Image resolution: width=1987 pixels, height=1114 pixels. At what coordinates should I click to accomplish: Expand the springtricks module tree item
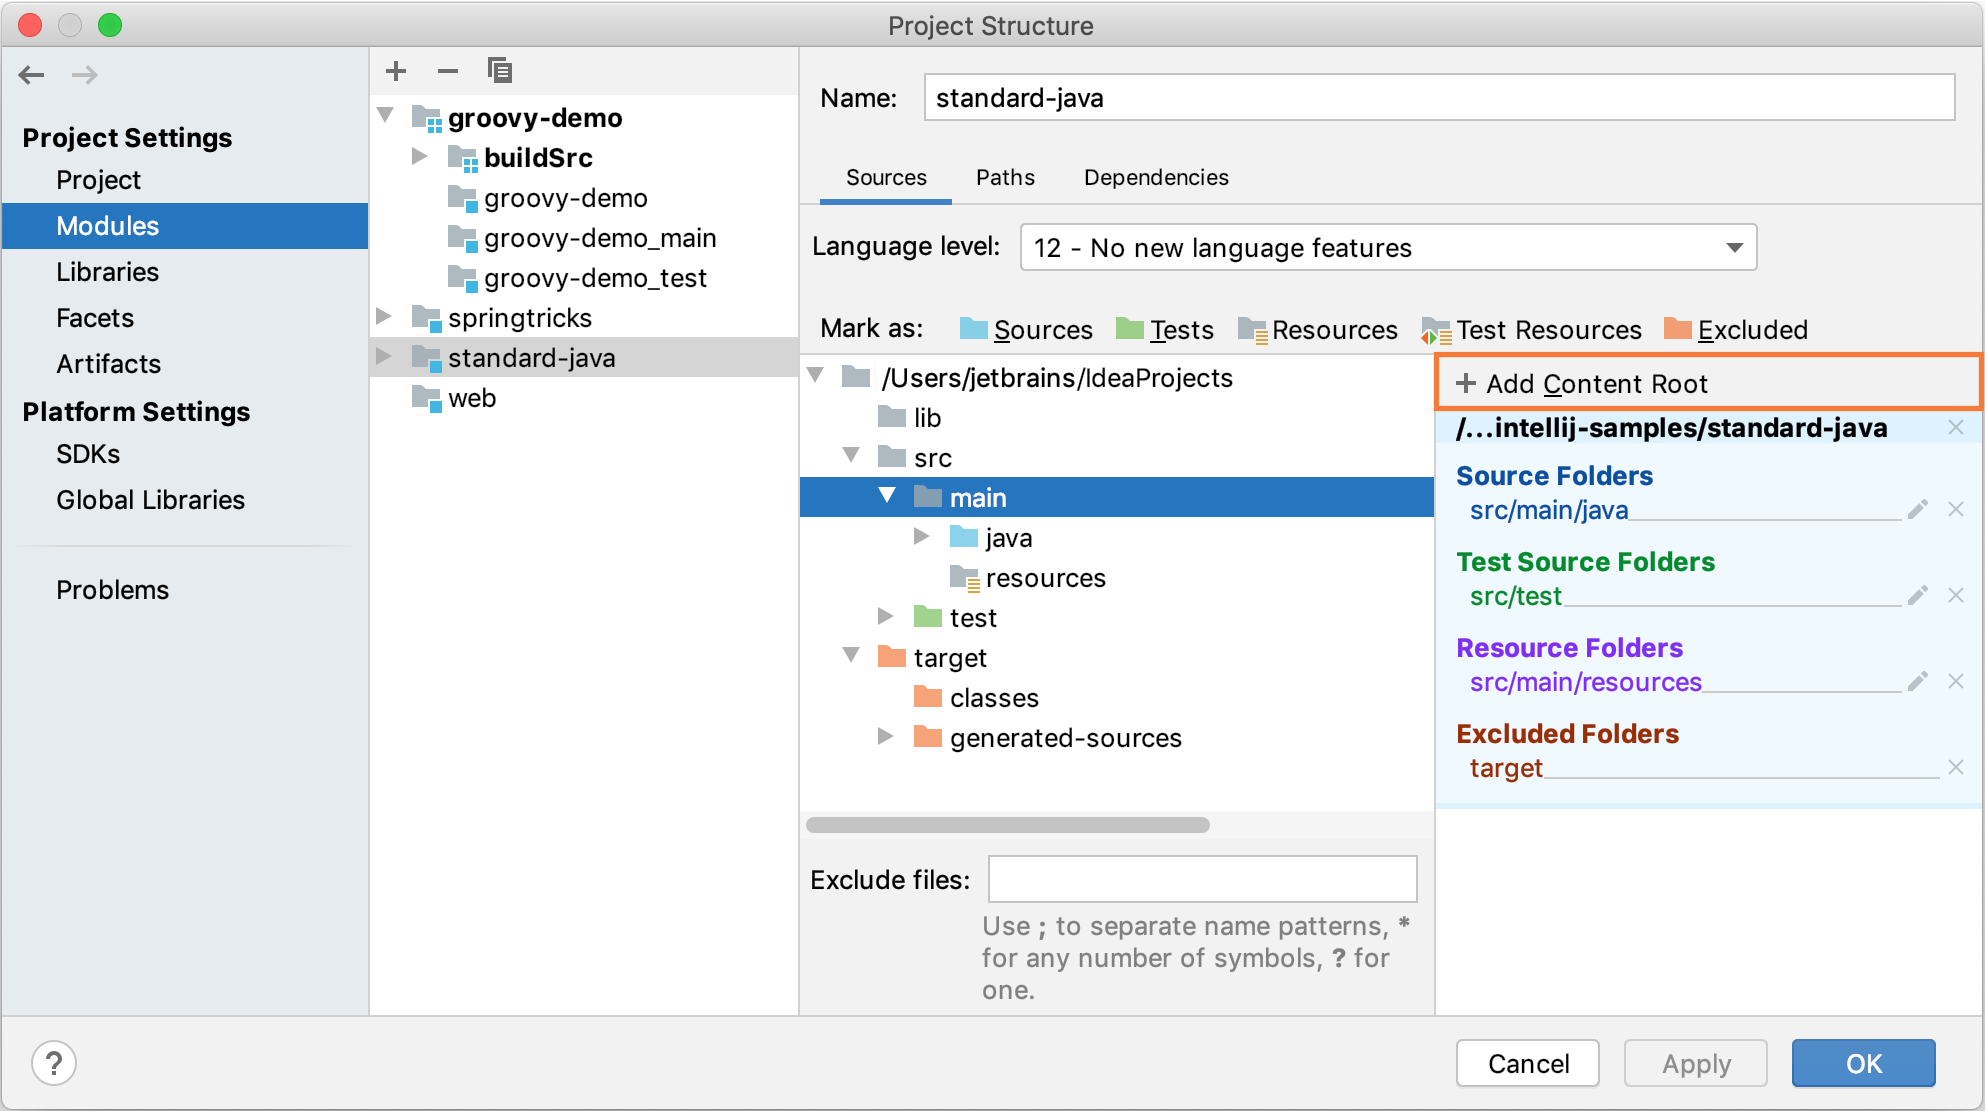point(388,317)
